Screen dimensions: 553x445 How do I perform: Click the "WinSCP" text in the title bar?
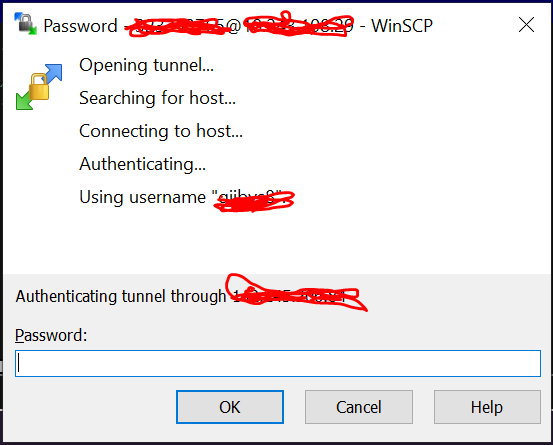[402, 26]
